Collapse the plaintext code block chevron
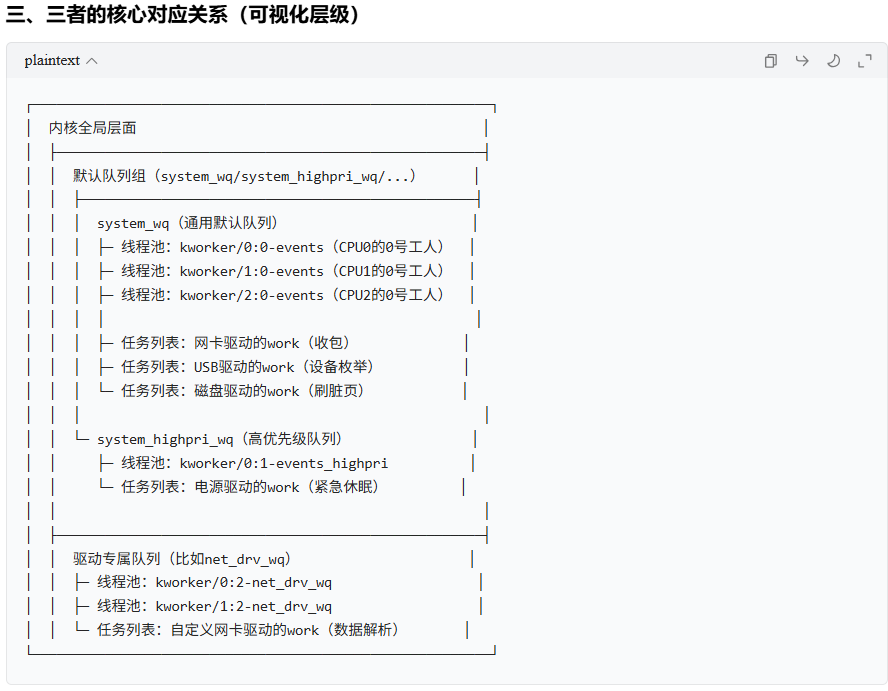The image size is (888, 691). pyautogui.click(x=92, y=61)
